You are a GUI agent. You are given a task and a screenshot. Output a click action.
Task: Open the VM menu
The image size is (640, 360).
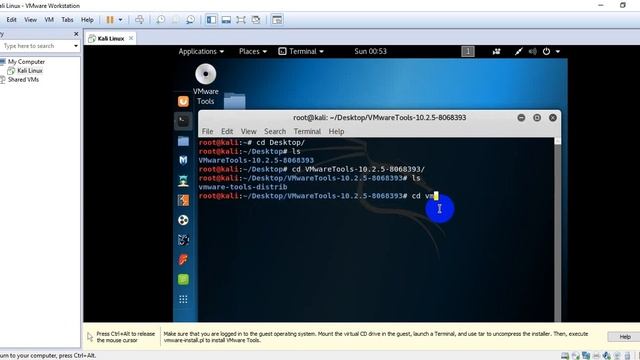pyautogui.click(x=49, y=20)
